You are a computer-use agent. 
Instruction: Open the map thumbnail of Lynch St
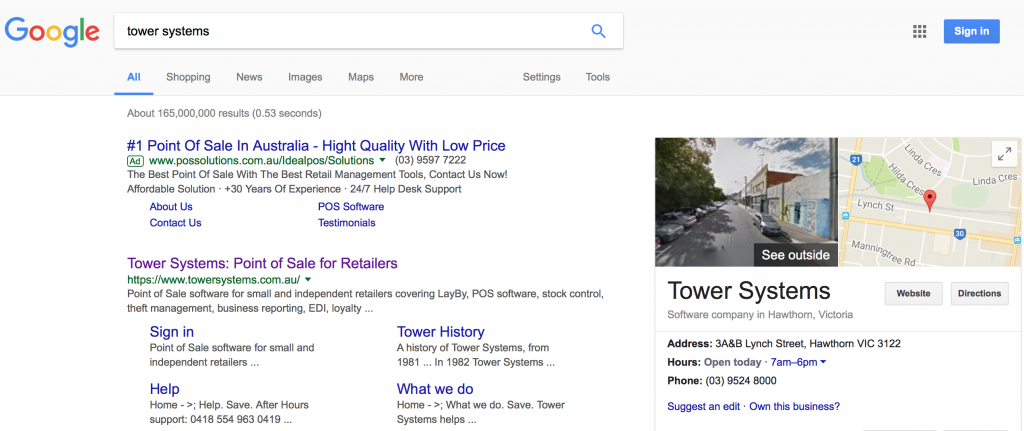(x=930, y=202)
